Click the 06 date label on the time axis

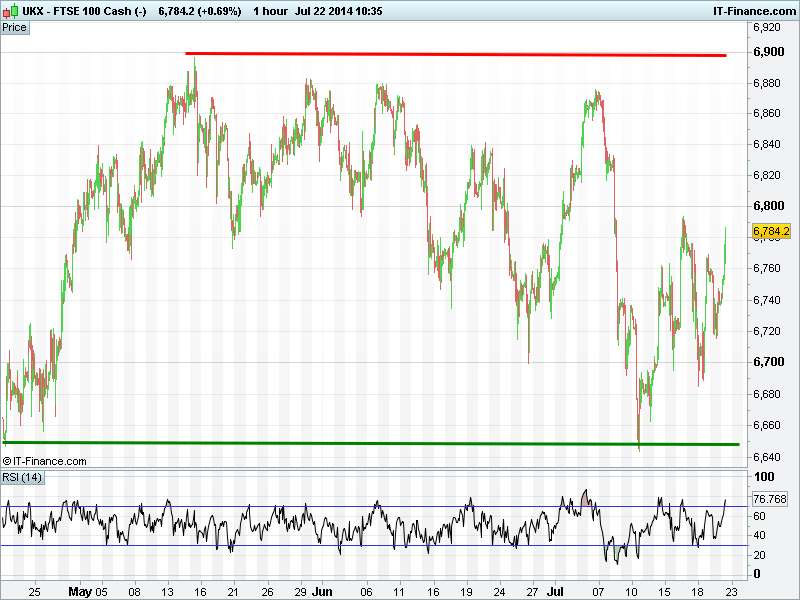click(366, 592)
